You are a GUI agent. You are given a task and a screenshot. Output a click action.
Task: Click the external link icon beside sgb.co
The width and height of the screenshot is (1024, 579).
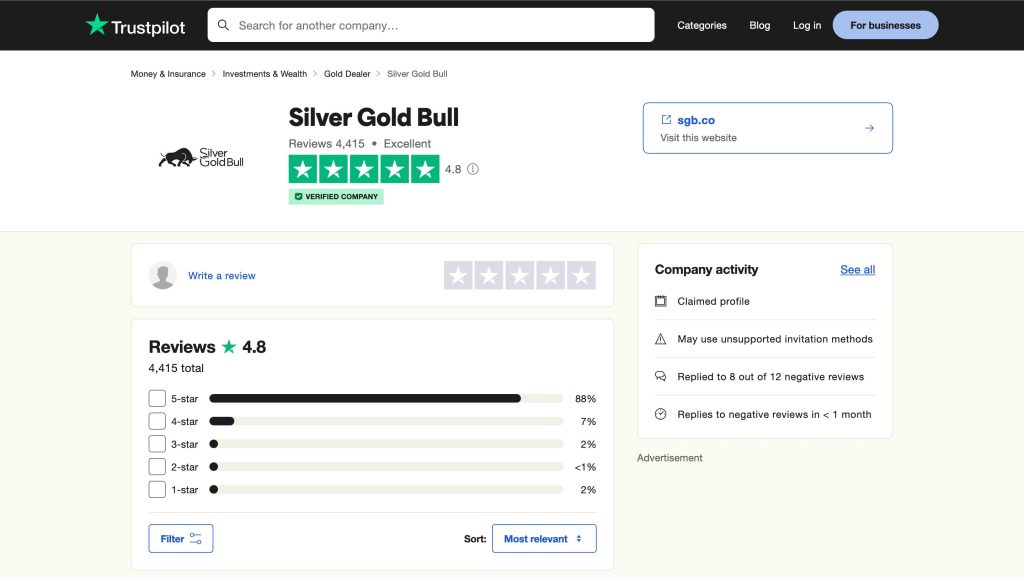pos(666,120)
